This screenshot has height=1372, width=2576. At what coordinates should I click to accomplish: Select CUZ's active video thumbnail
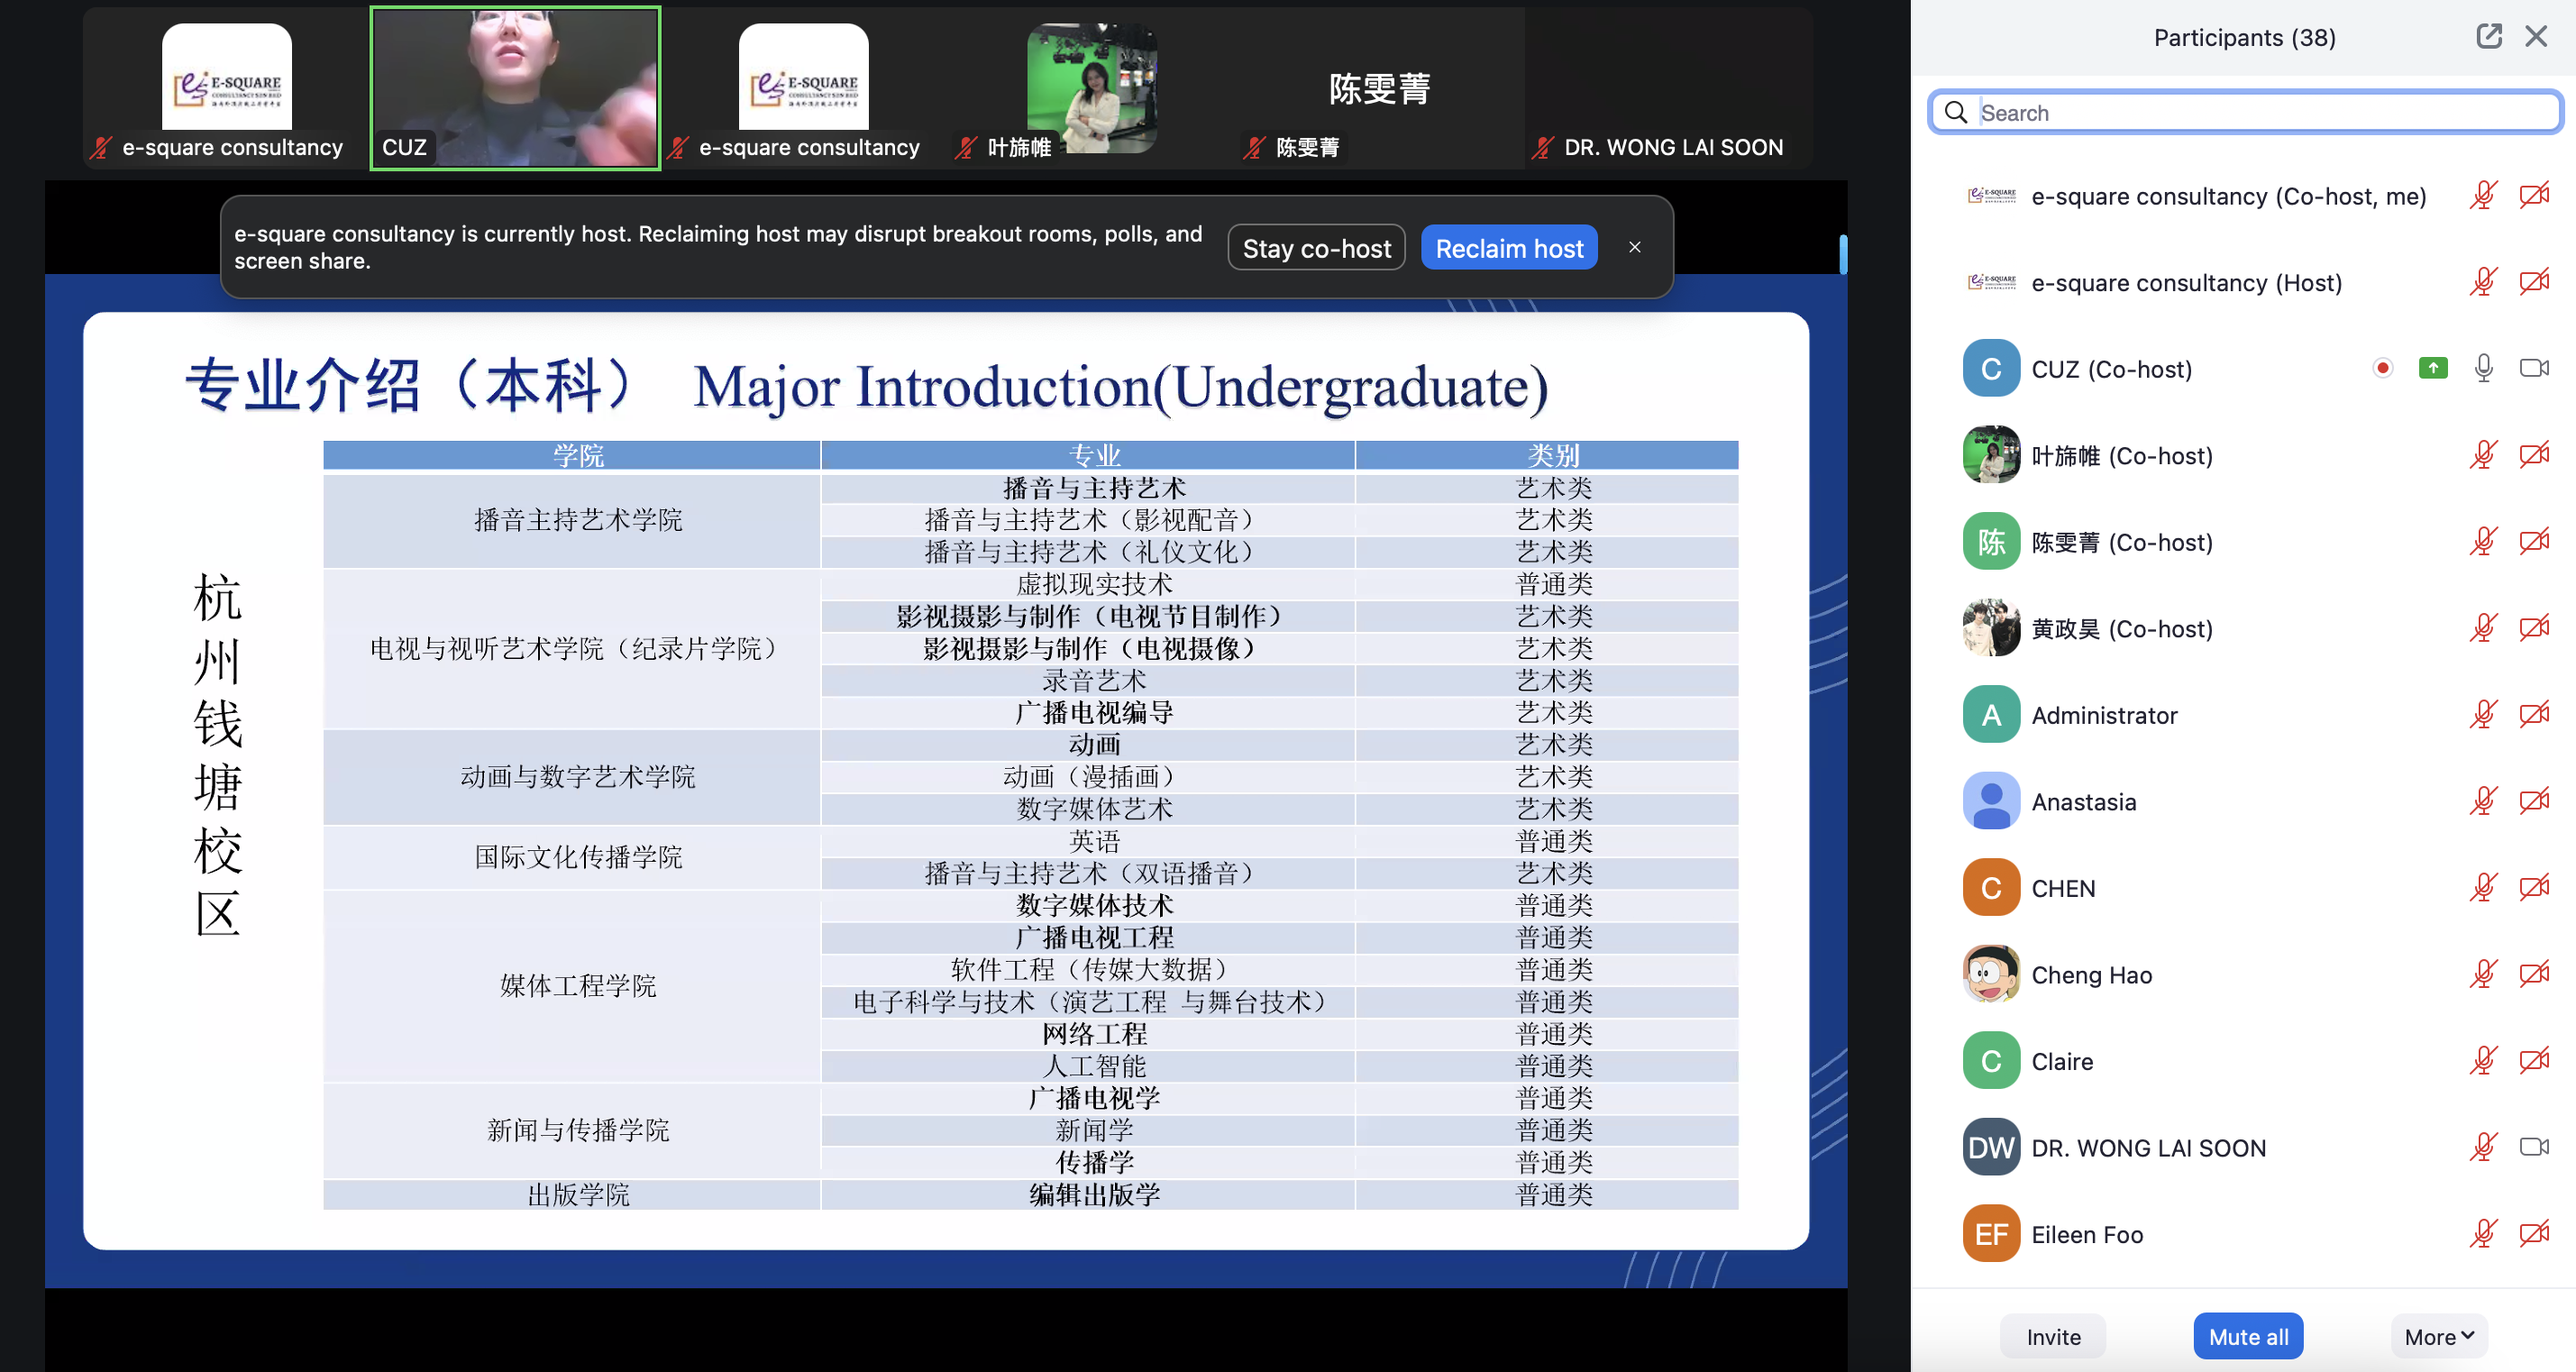click(515, 88)
